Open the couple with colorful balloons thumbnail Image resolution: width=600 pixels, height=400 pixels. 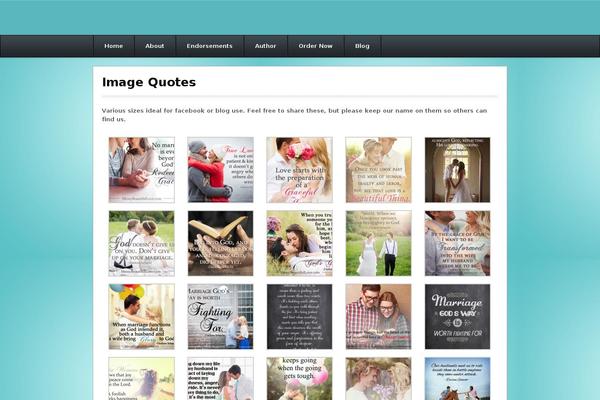[142, 317]
